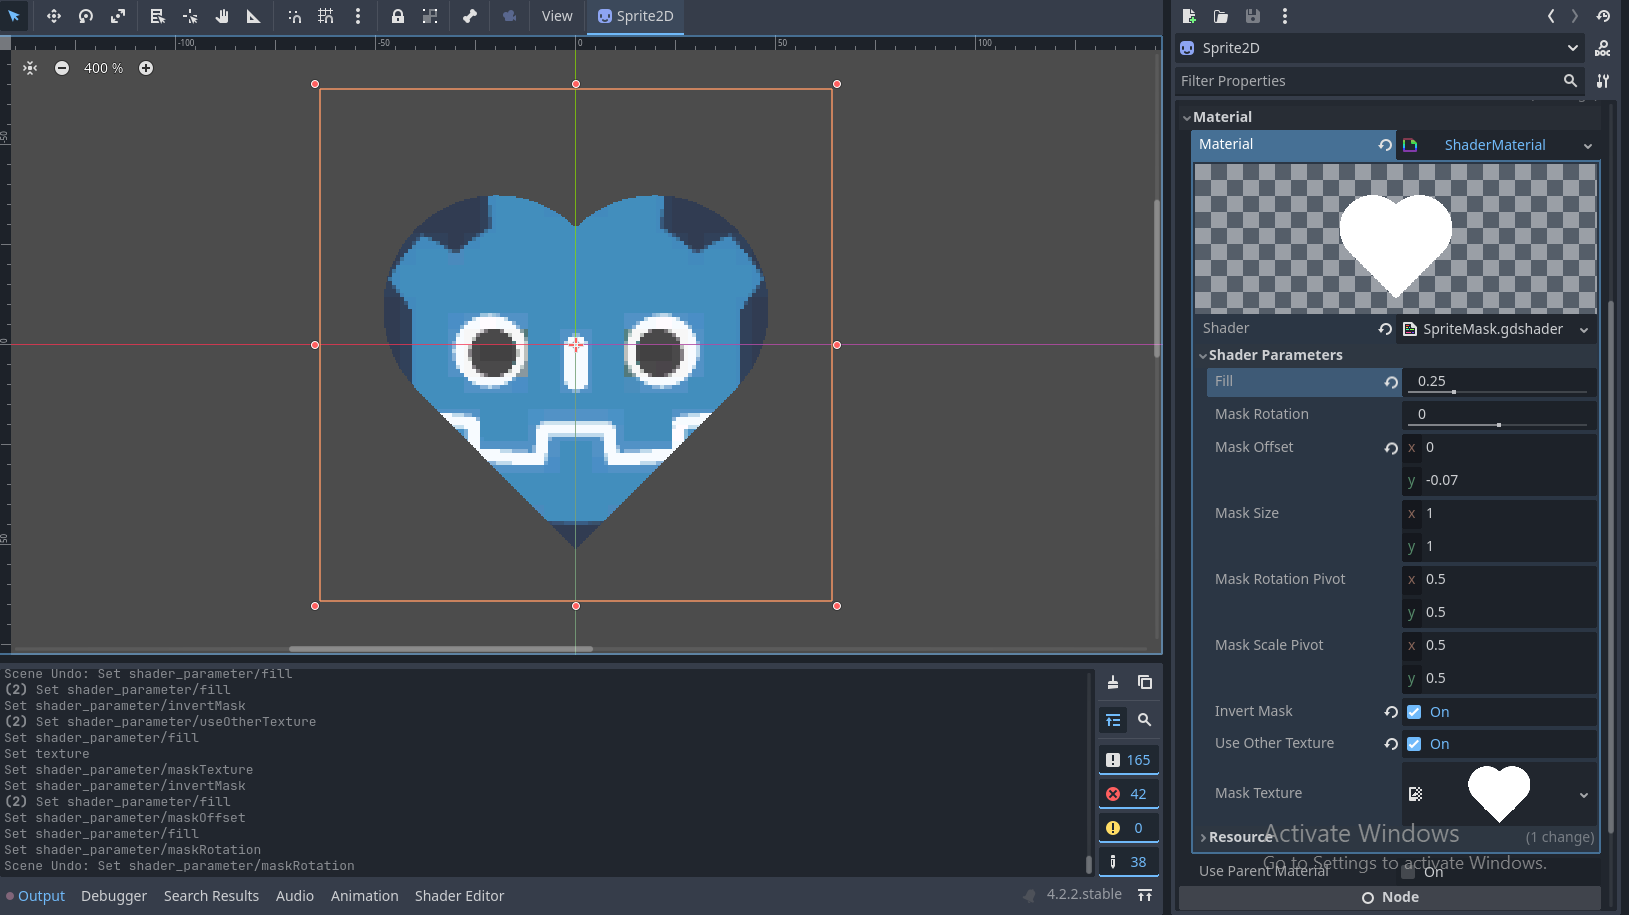Switch to the Rotate Mode tool
The height and width of the screenshot is (915, 1629).
(x=86, y=16)
